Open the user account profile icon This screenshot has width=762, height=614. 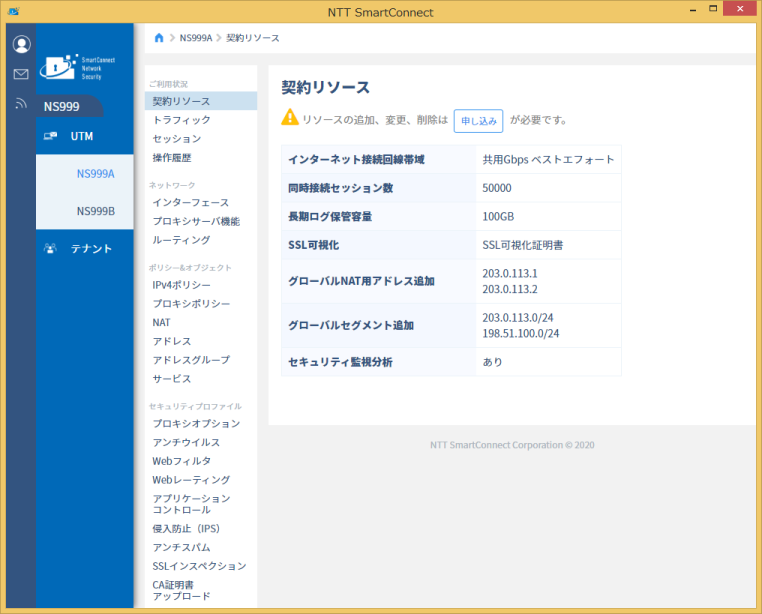[21, 44]
